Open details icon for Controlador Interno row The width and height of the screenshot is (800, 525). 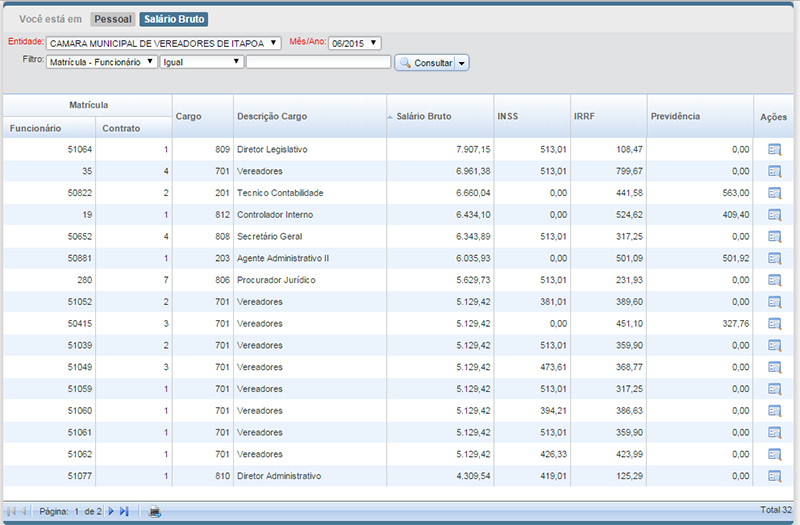coord(774,215)
